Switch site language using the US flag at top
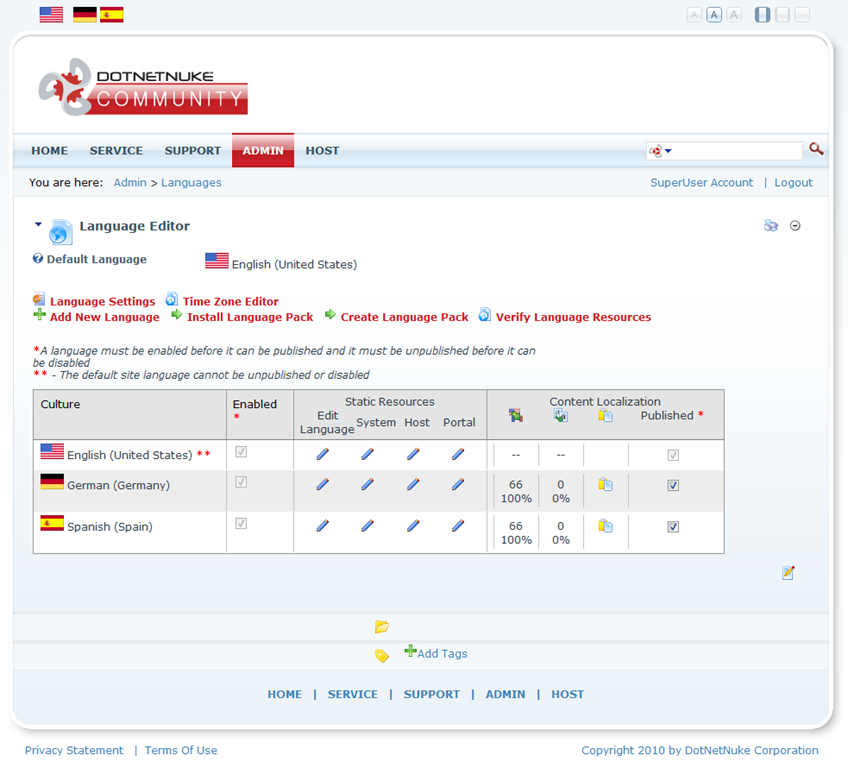 coord(51,15)
